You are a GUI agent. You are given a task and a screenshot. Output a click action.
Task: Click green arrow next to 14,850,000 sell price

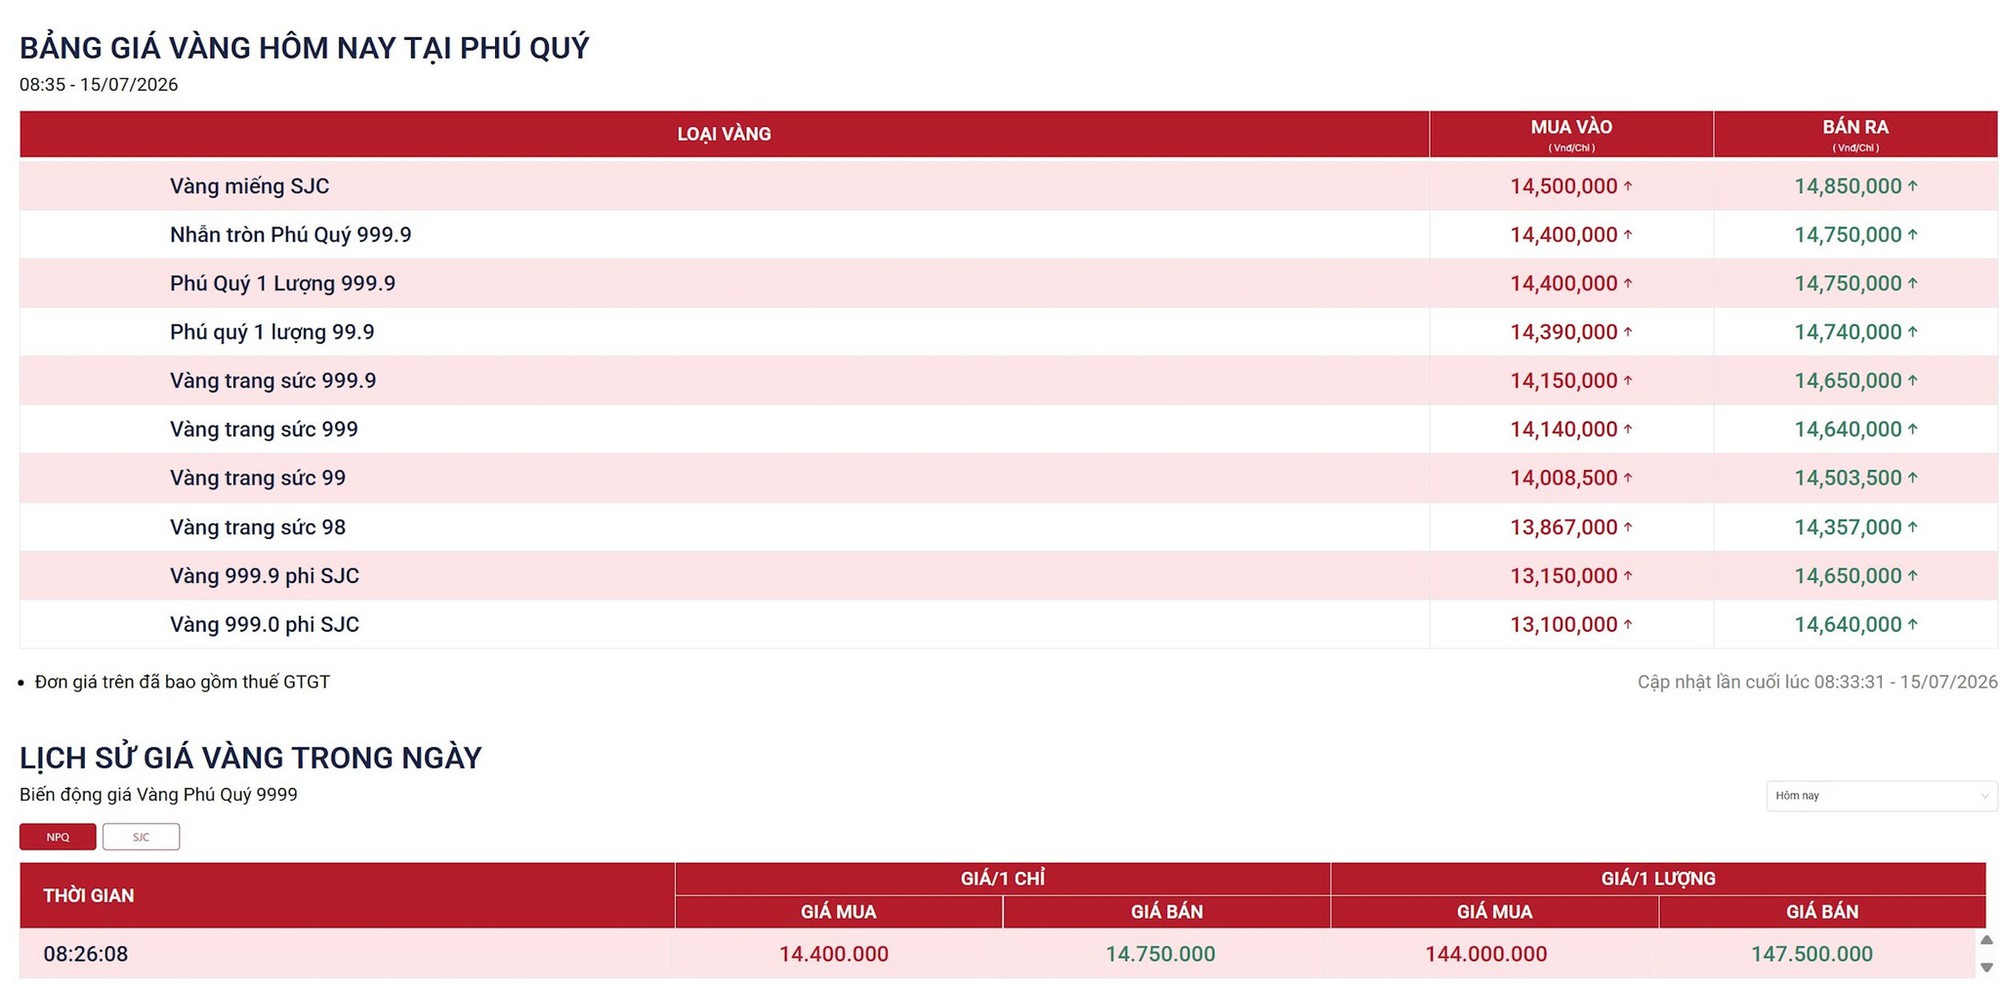click(x=1912, y=186)
